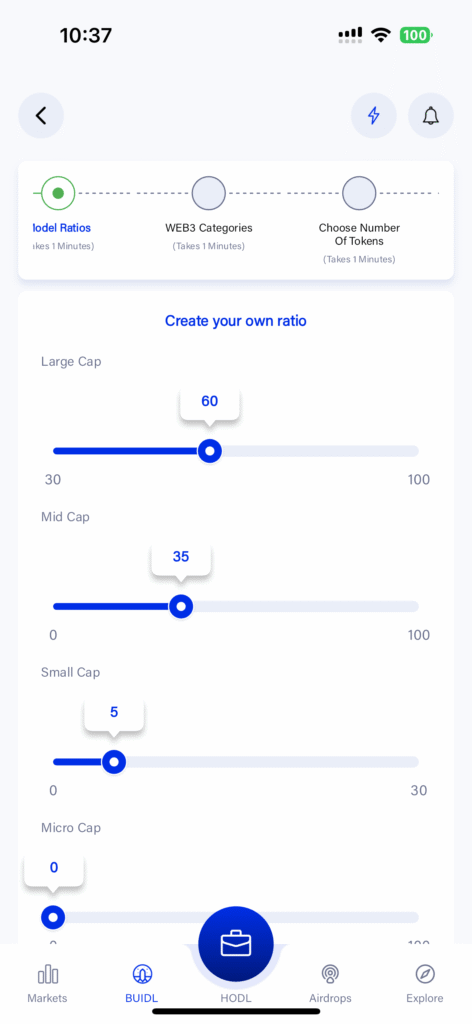Click the Small Cap slider handle
Viewport: 472px width, 1024px height.
(x=114, y=761)
